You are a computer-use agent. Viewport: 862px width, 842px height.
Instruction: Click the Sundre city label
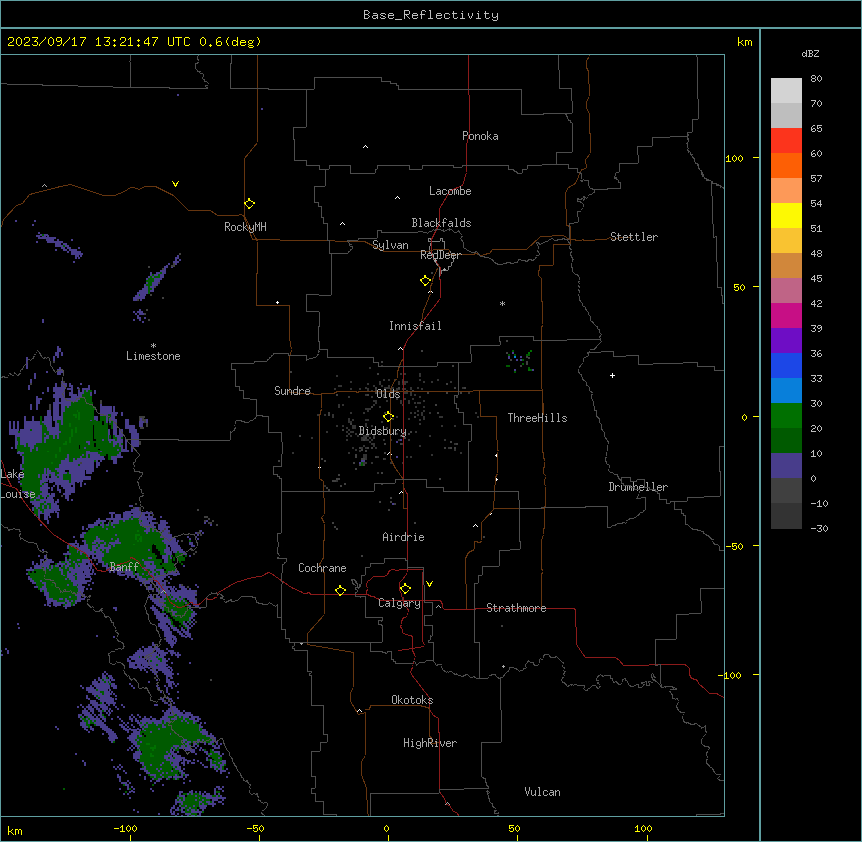[292, 391]
